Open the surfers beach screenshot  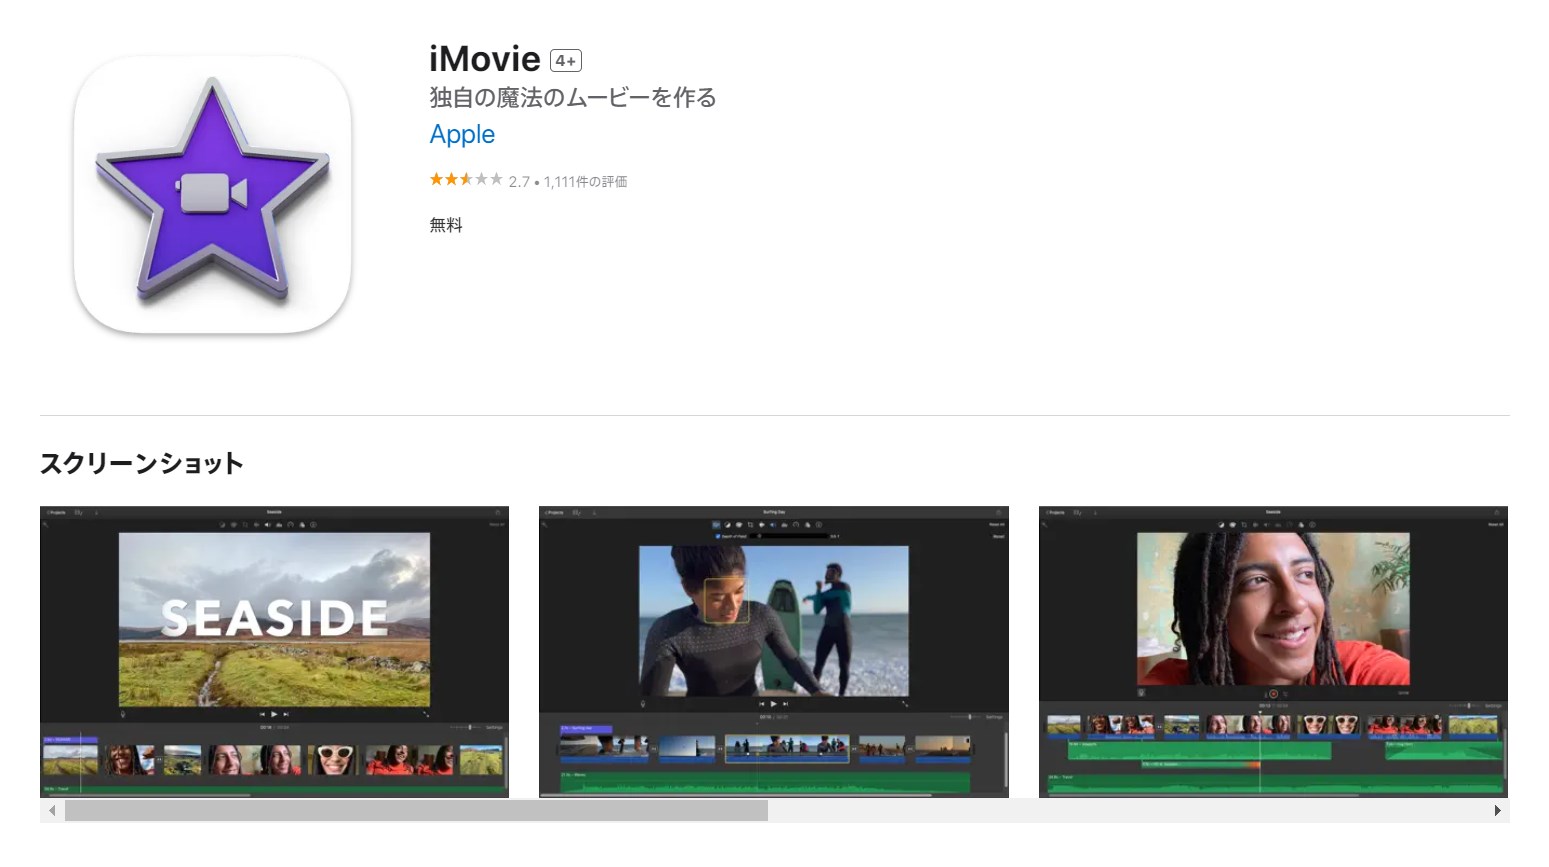click(x=774, y=652)
